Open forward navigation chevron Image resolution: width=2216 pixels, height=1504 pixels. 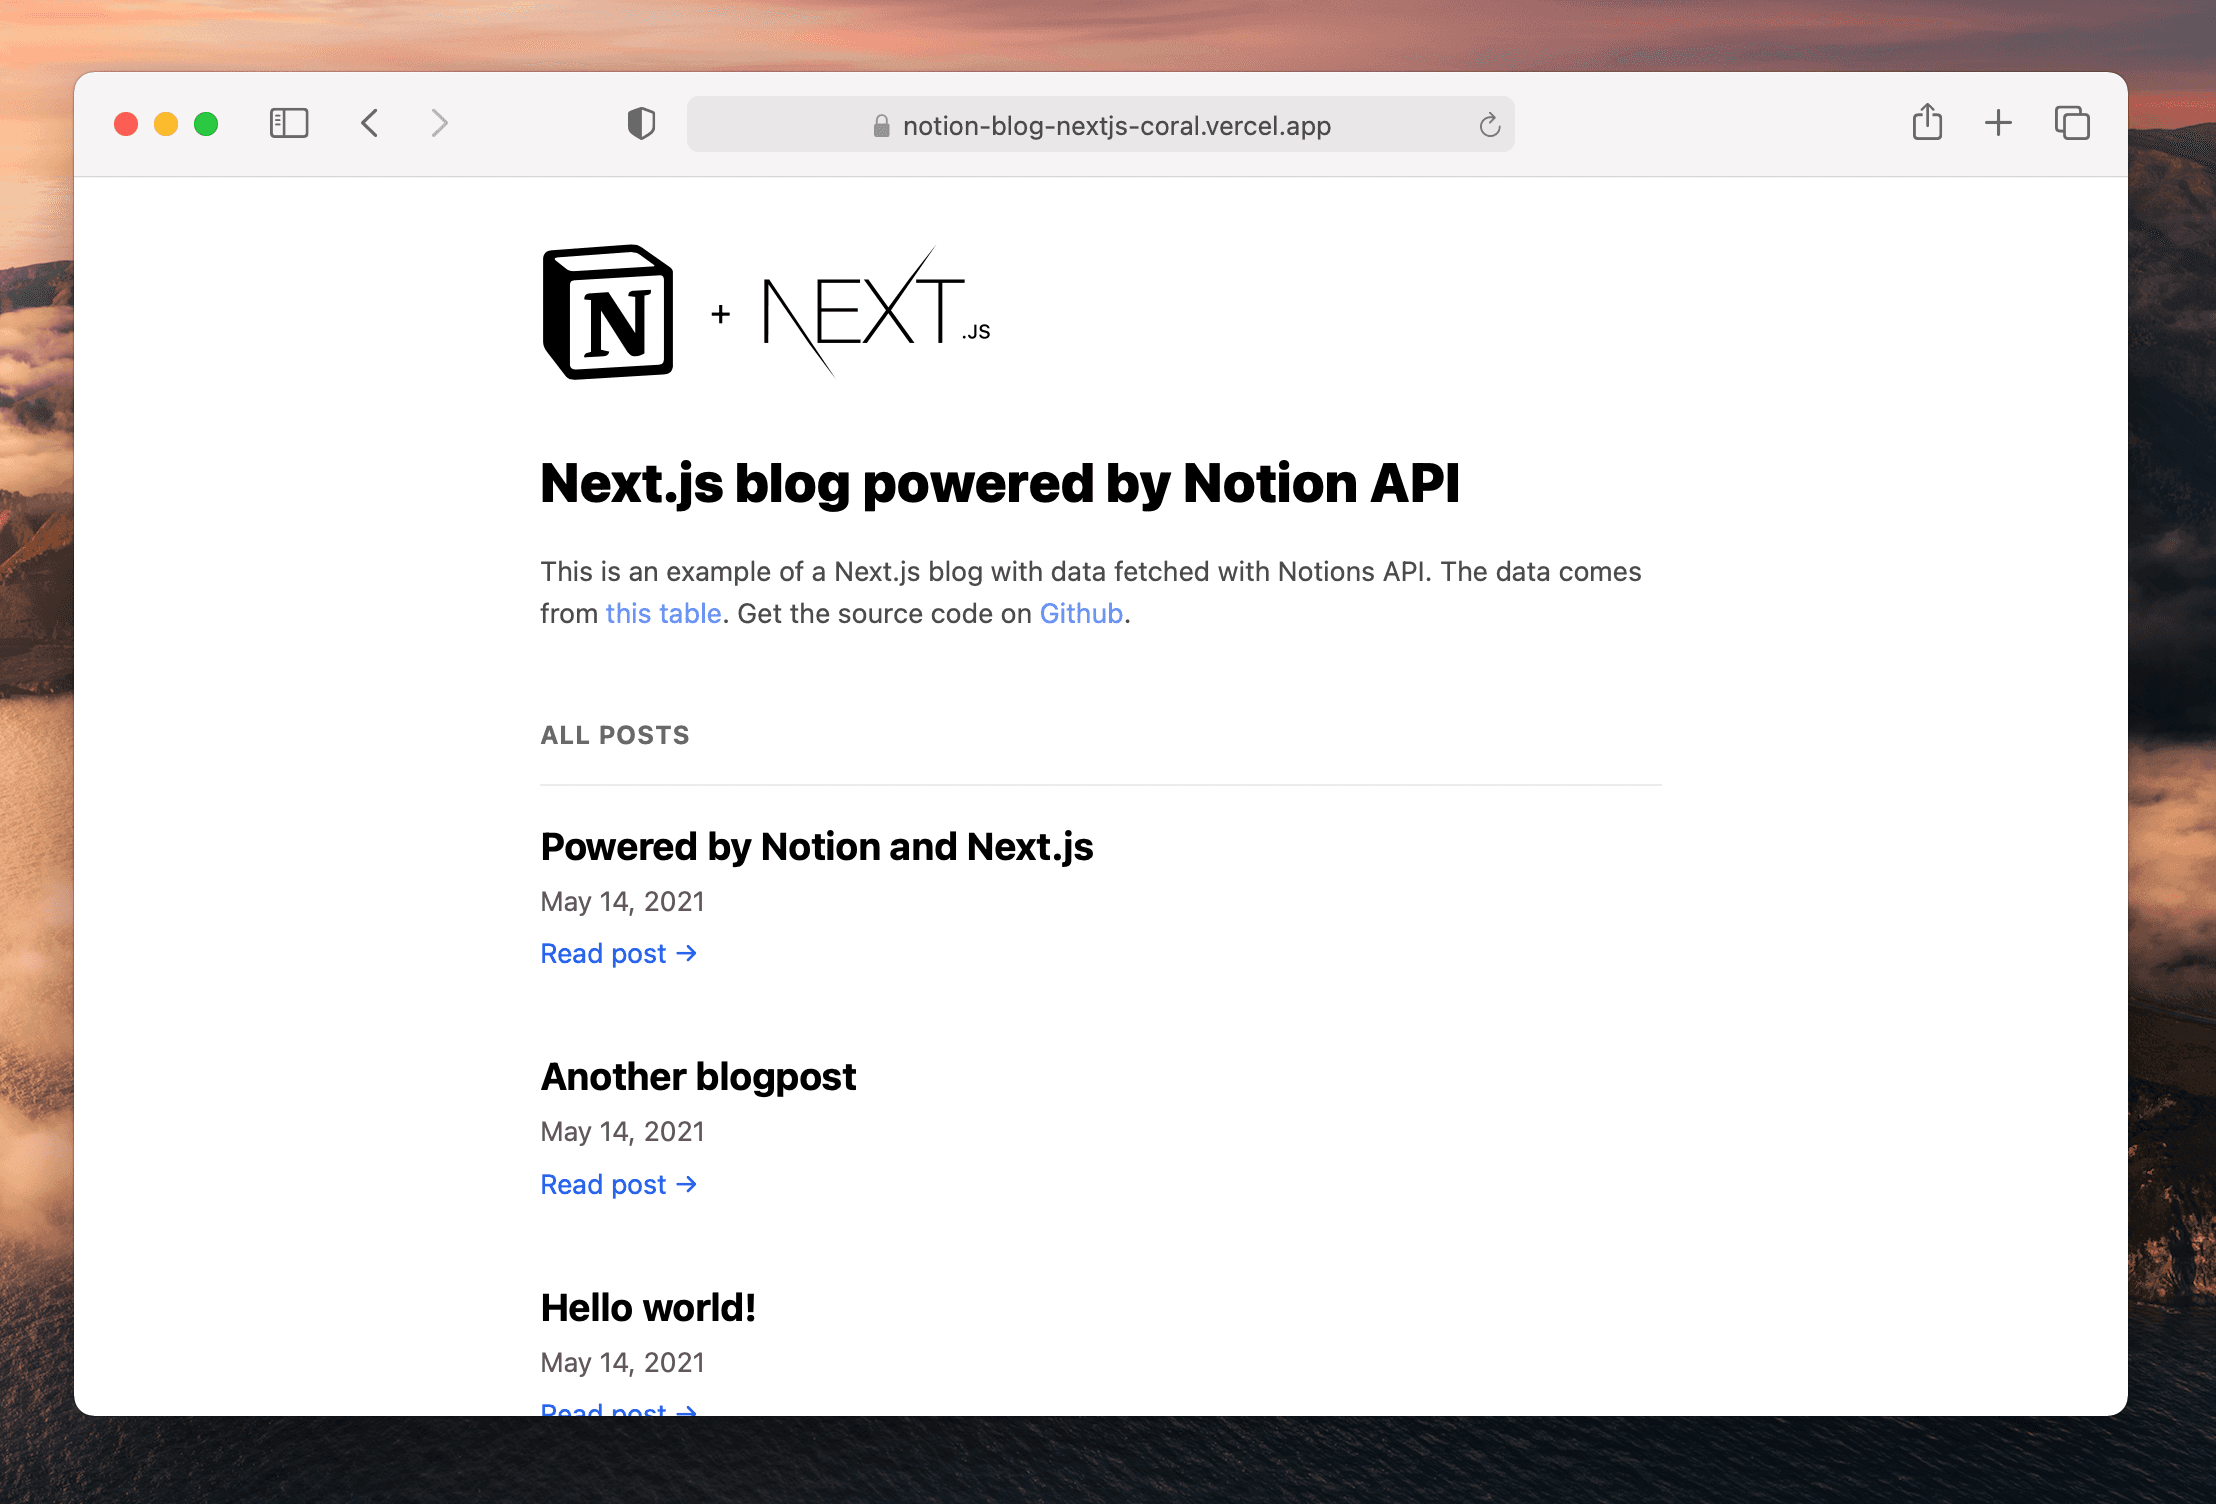(440, 124)
